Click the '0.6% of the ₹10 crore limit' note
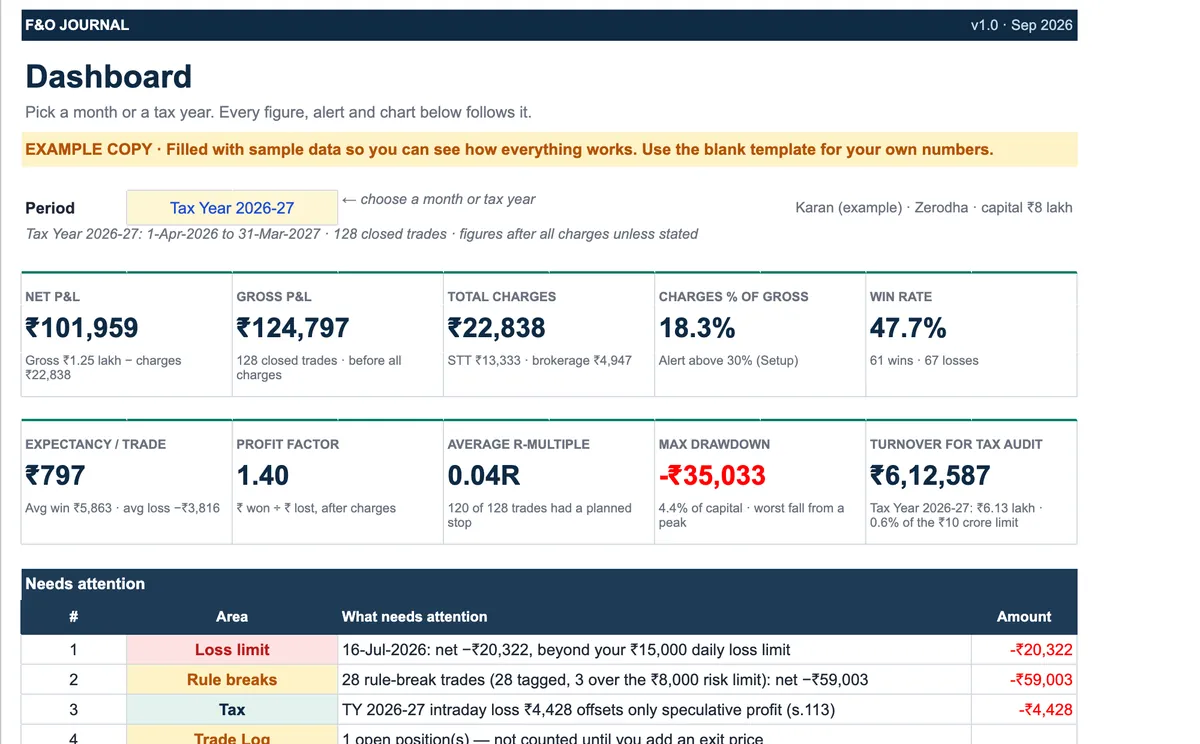The height and width of the screenshot is (744, 1200). [x=944, y=522]
